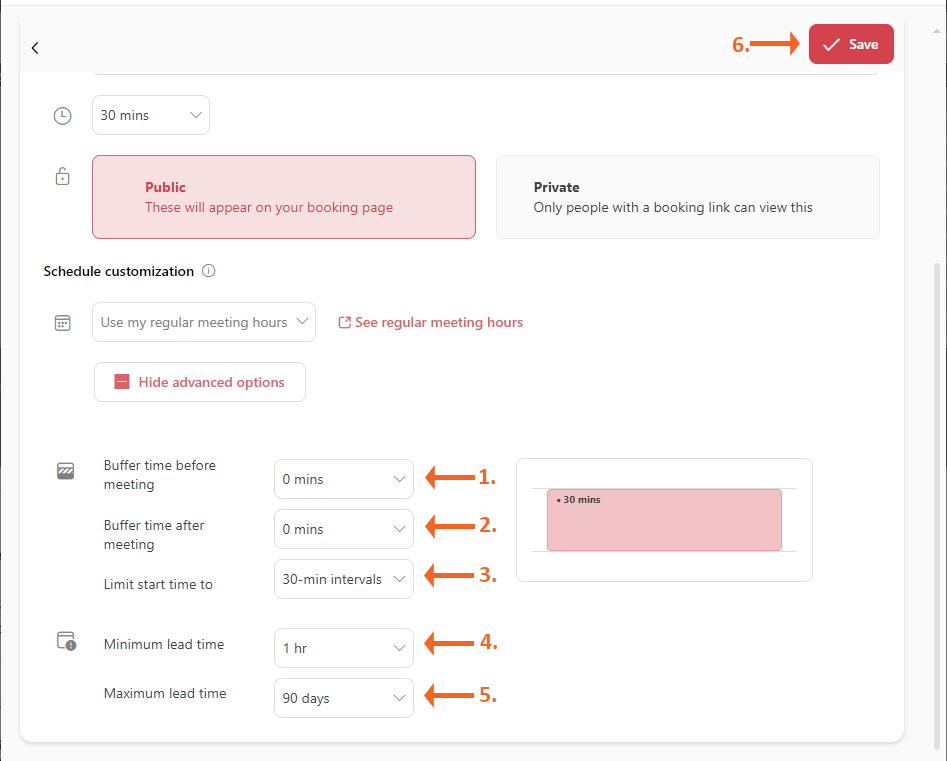947x761 pixels.
Task: Collapse with Hide advanced options
Action: pyautogui.click(x=200, y=382)
